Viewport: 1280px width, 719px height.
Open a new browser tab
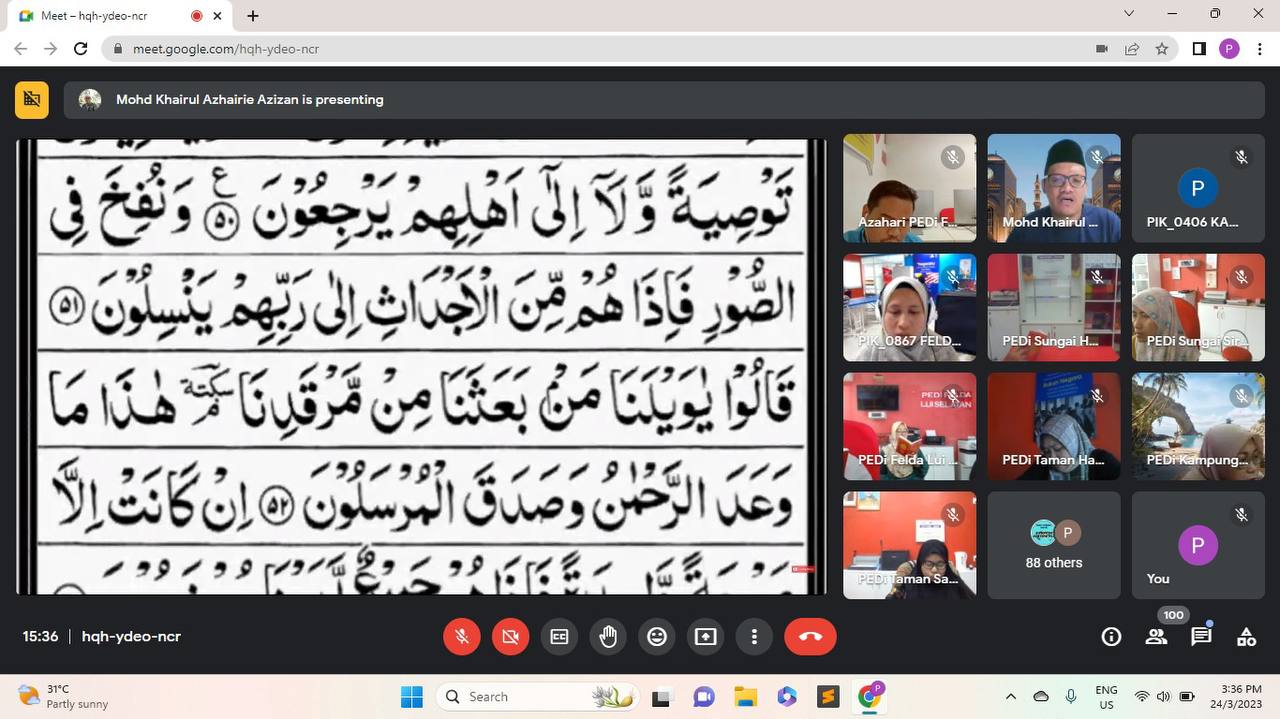tap(253, 16)
